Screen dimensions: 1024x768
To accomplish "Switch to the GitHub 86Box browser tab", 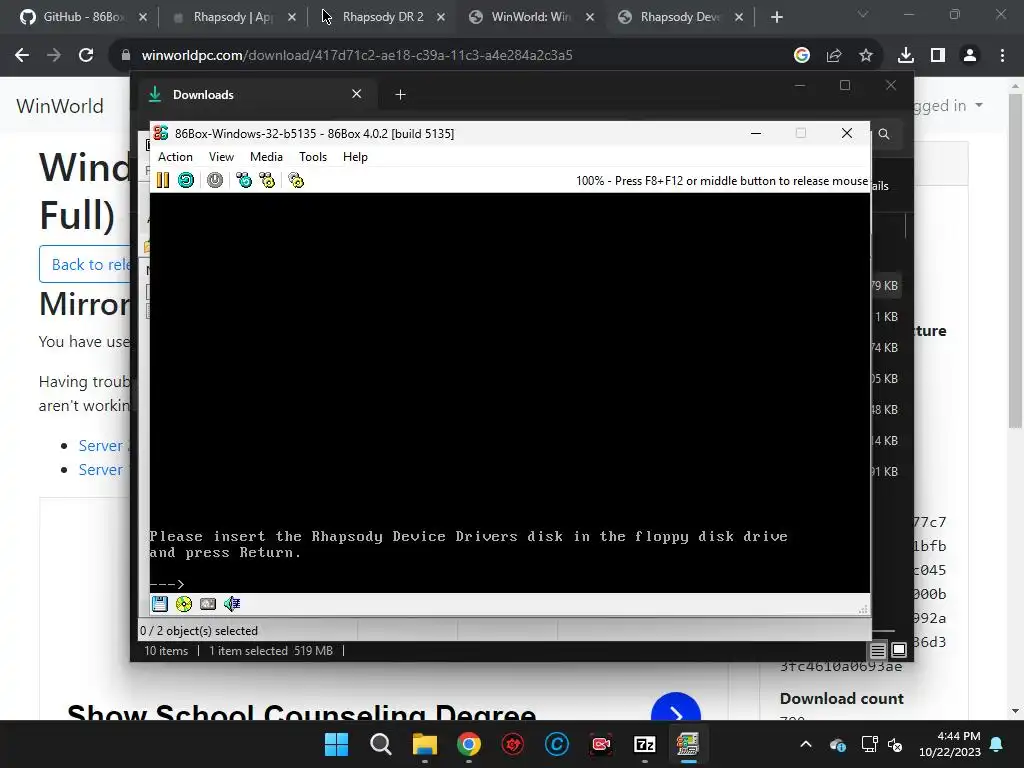I will [x=84, y=17].
